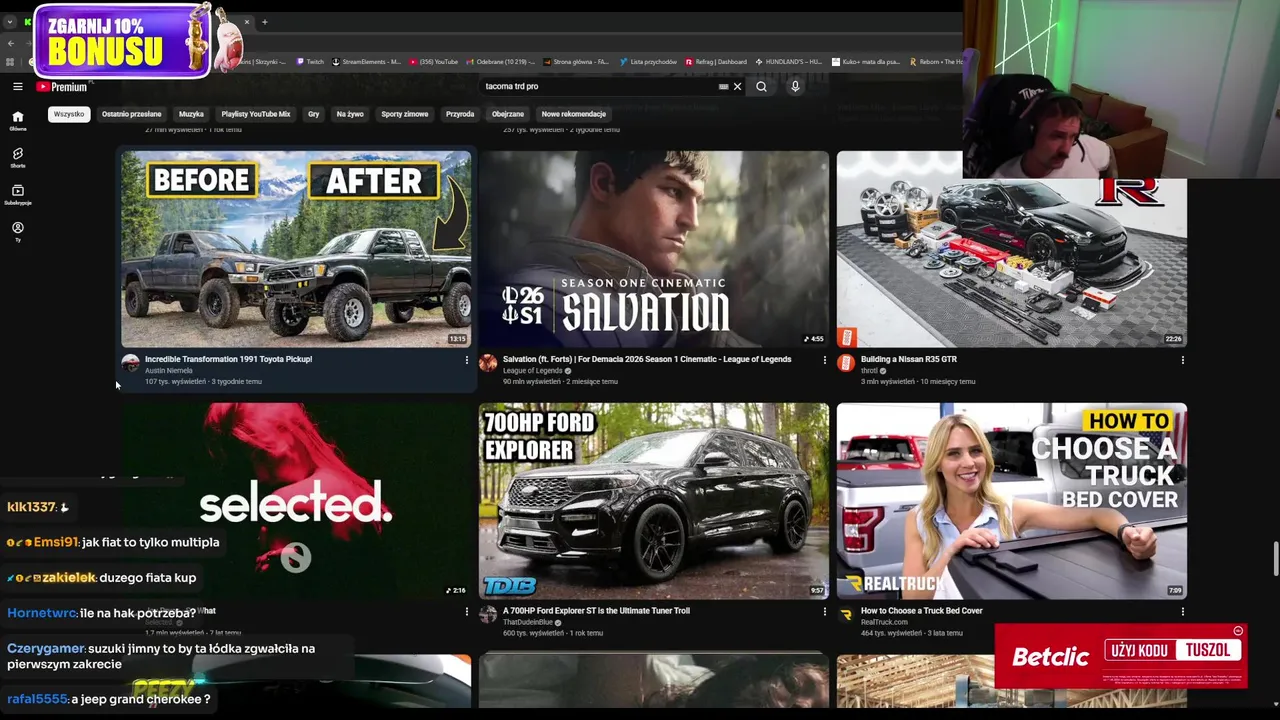The image size is (1280, 720).
Task: Select the 'Wszystko' filter chip
Action: [69, 114]
